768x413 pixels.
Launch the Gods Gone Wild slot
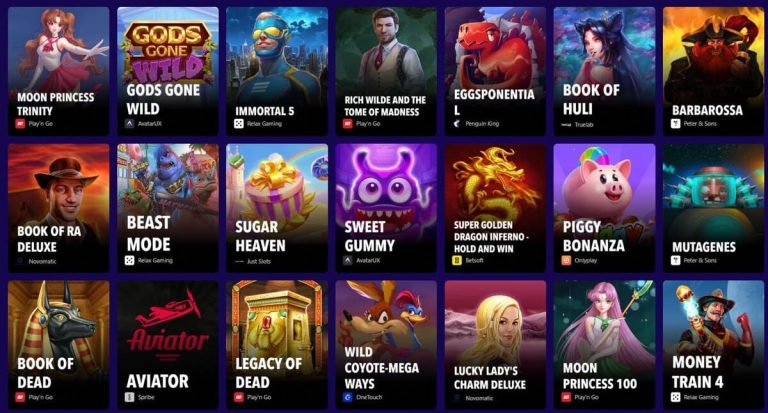click(x=168, y=71)
